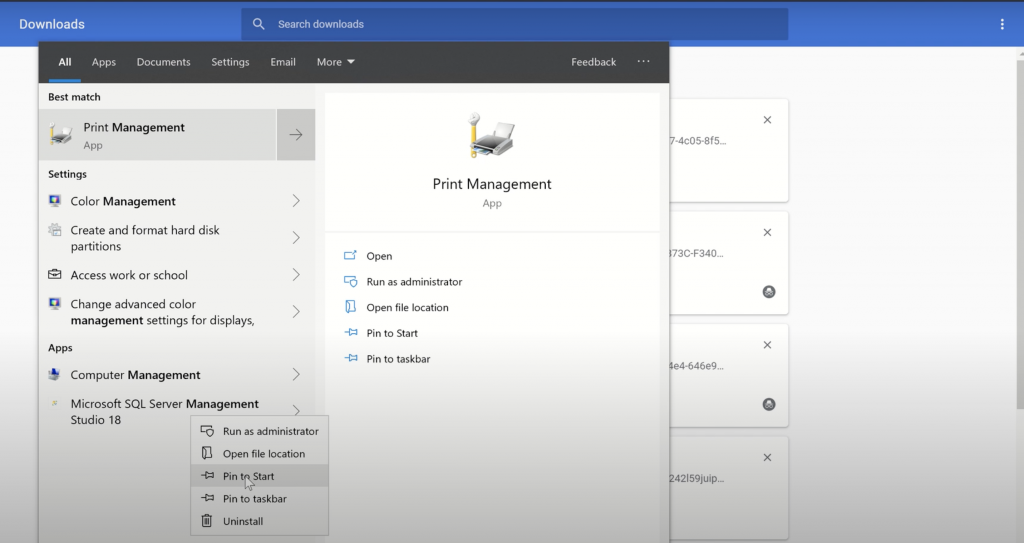Remove the 373C-F340 download entry
The width and height of the screenshot is (1024, 543).
pos(767,232)
